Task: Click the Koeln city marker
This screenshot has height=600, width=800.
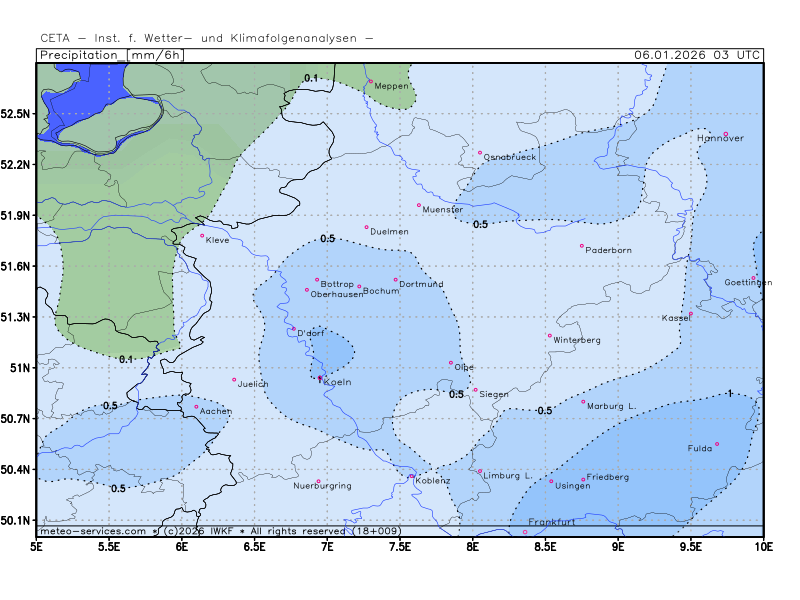Action: click(320, 378)
